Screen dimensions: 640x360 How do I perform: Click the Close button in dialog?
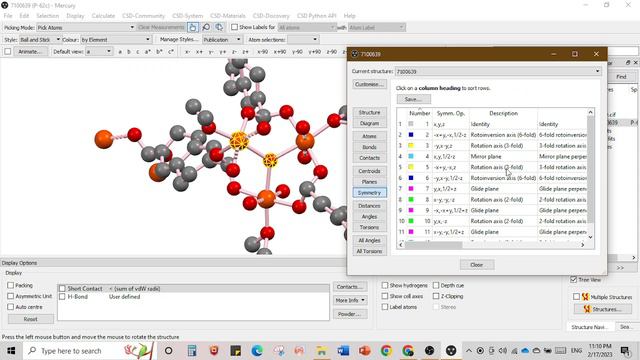tap(476, 264)
